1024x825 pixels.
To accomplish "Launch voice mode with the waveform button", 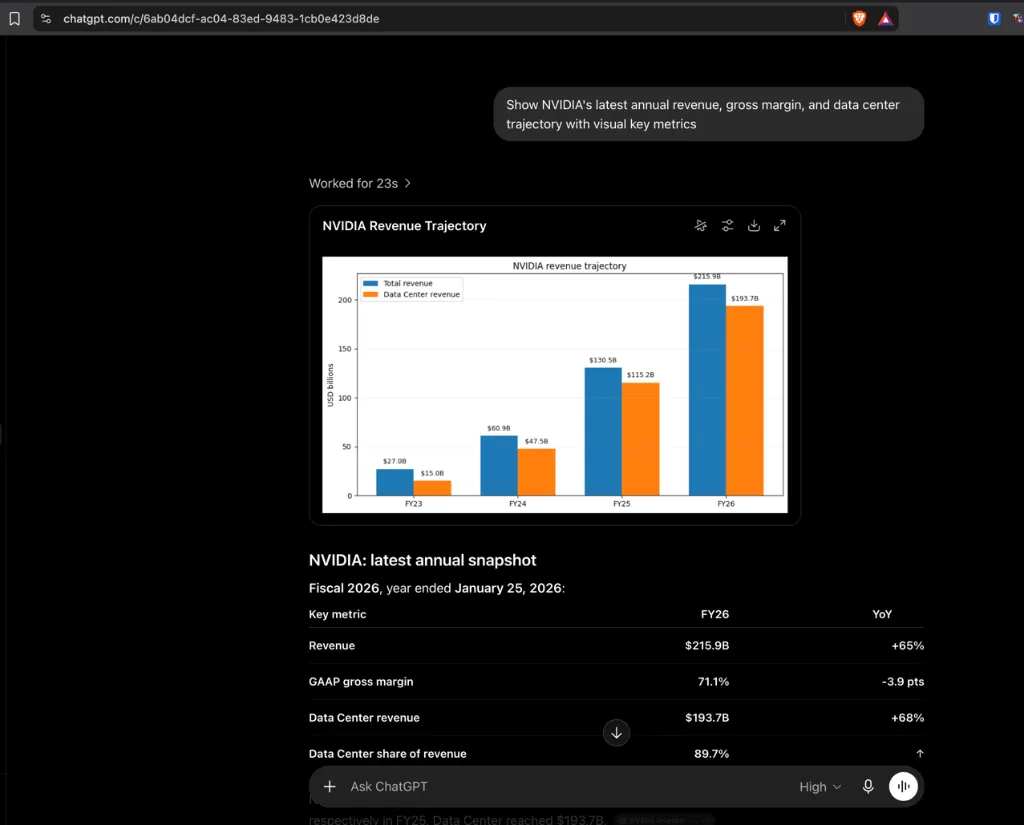I will click(x=903, y=786).
